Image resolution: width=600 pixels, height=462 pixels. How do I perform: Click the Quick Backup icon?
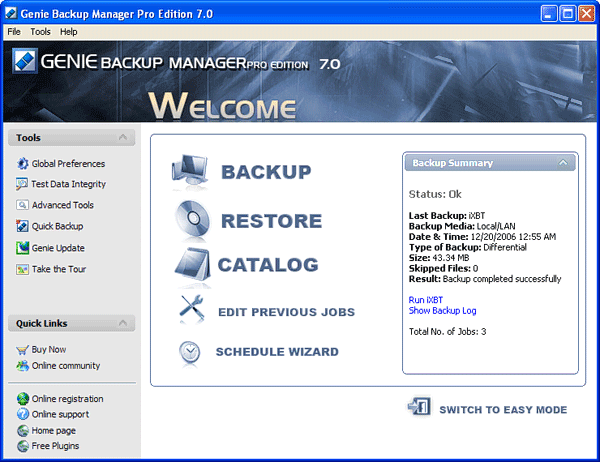click(x=22, y=226)
